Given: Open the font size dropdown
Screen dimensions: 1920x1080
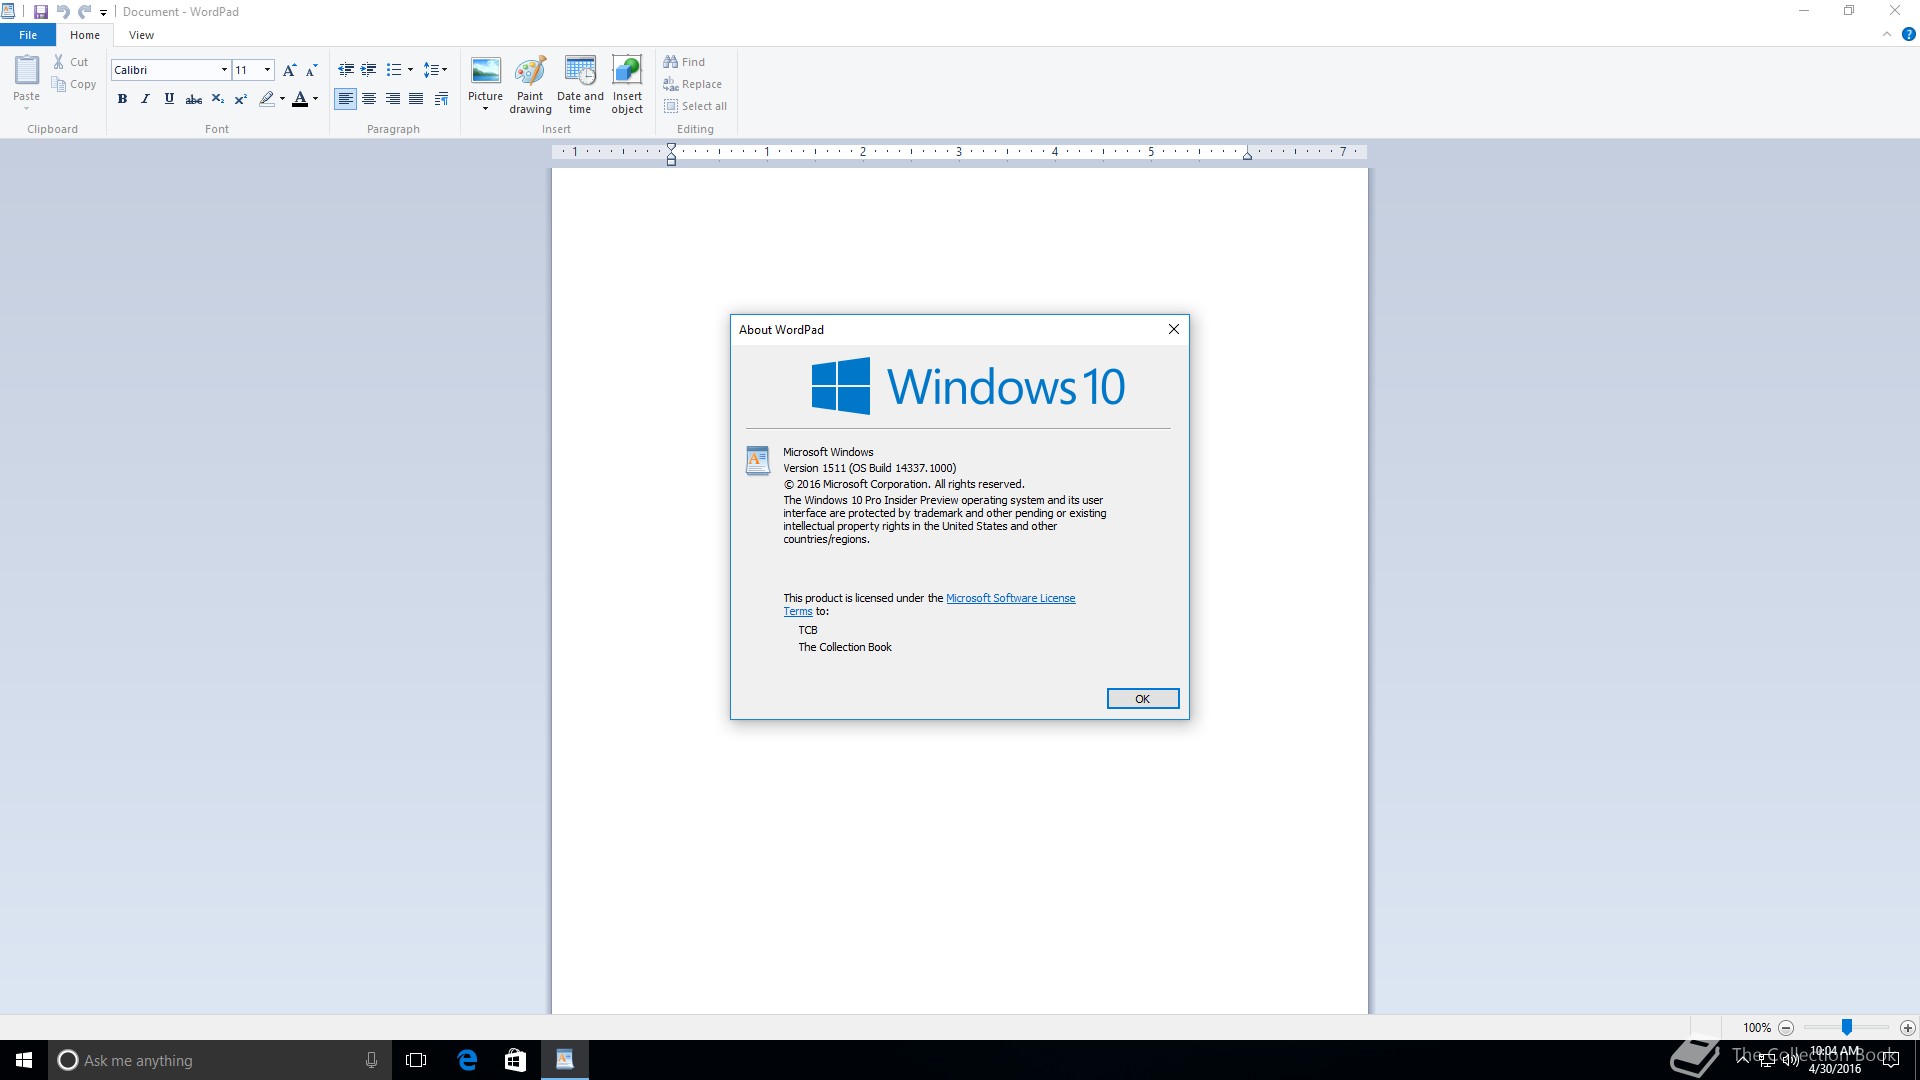Looking at the screenshot, I should click(267, 70).
